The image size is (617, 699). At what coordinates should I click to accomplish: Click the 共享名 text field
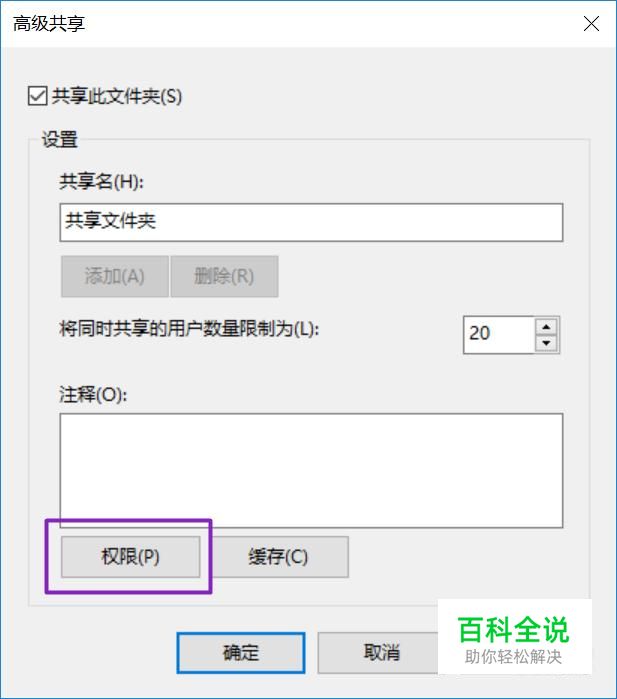tap(311, 222)
